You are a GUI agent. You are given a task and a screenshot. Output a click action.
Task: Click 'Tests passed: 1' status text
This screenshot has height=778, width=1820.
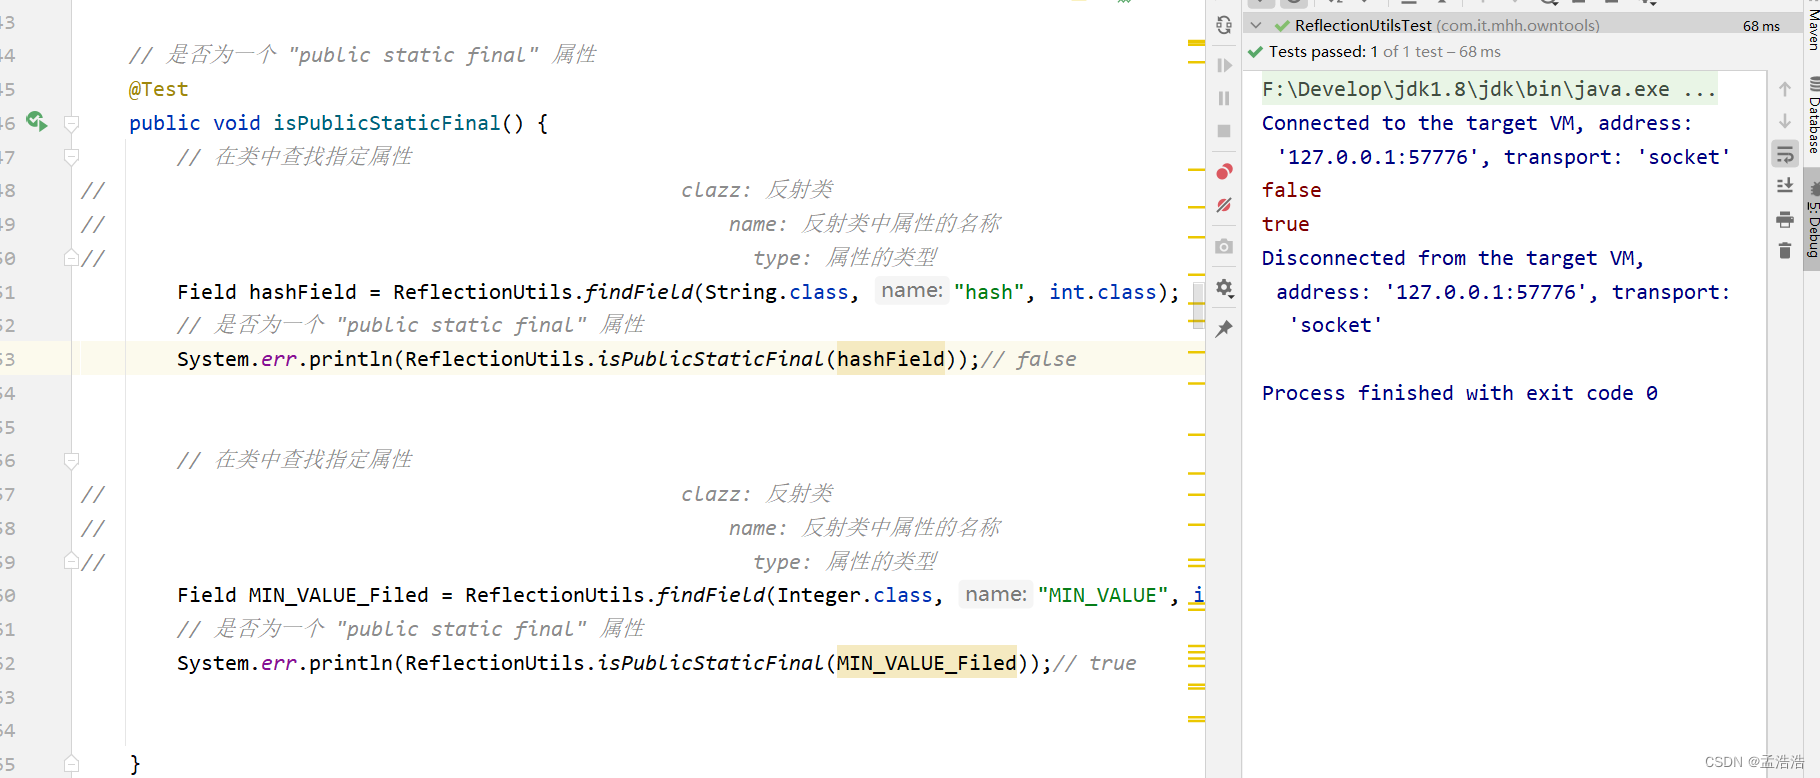(x=1323, y=52)
